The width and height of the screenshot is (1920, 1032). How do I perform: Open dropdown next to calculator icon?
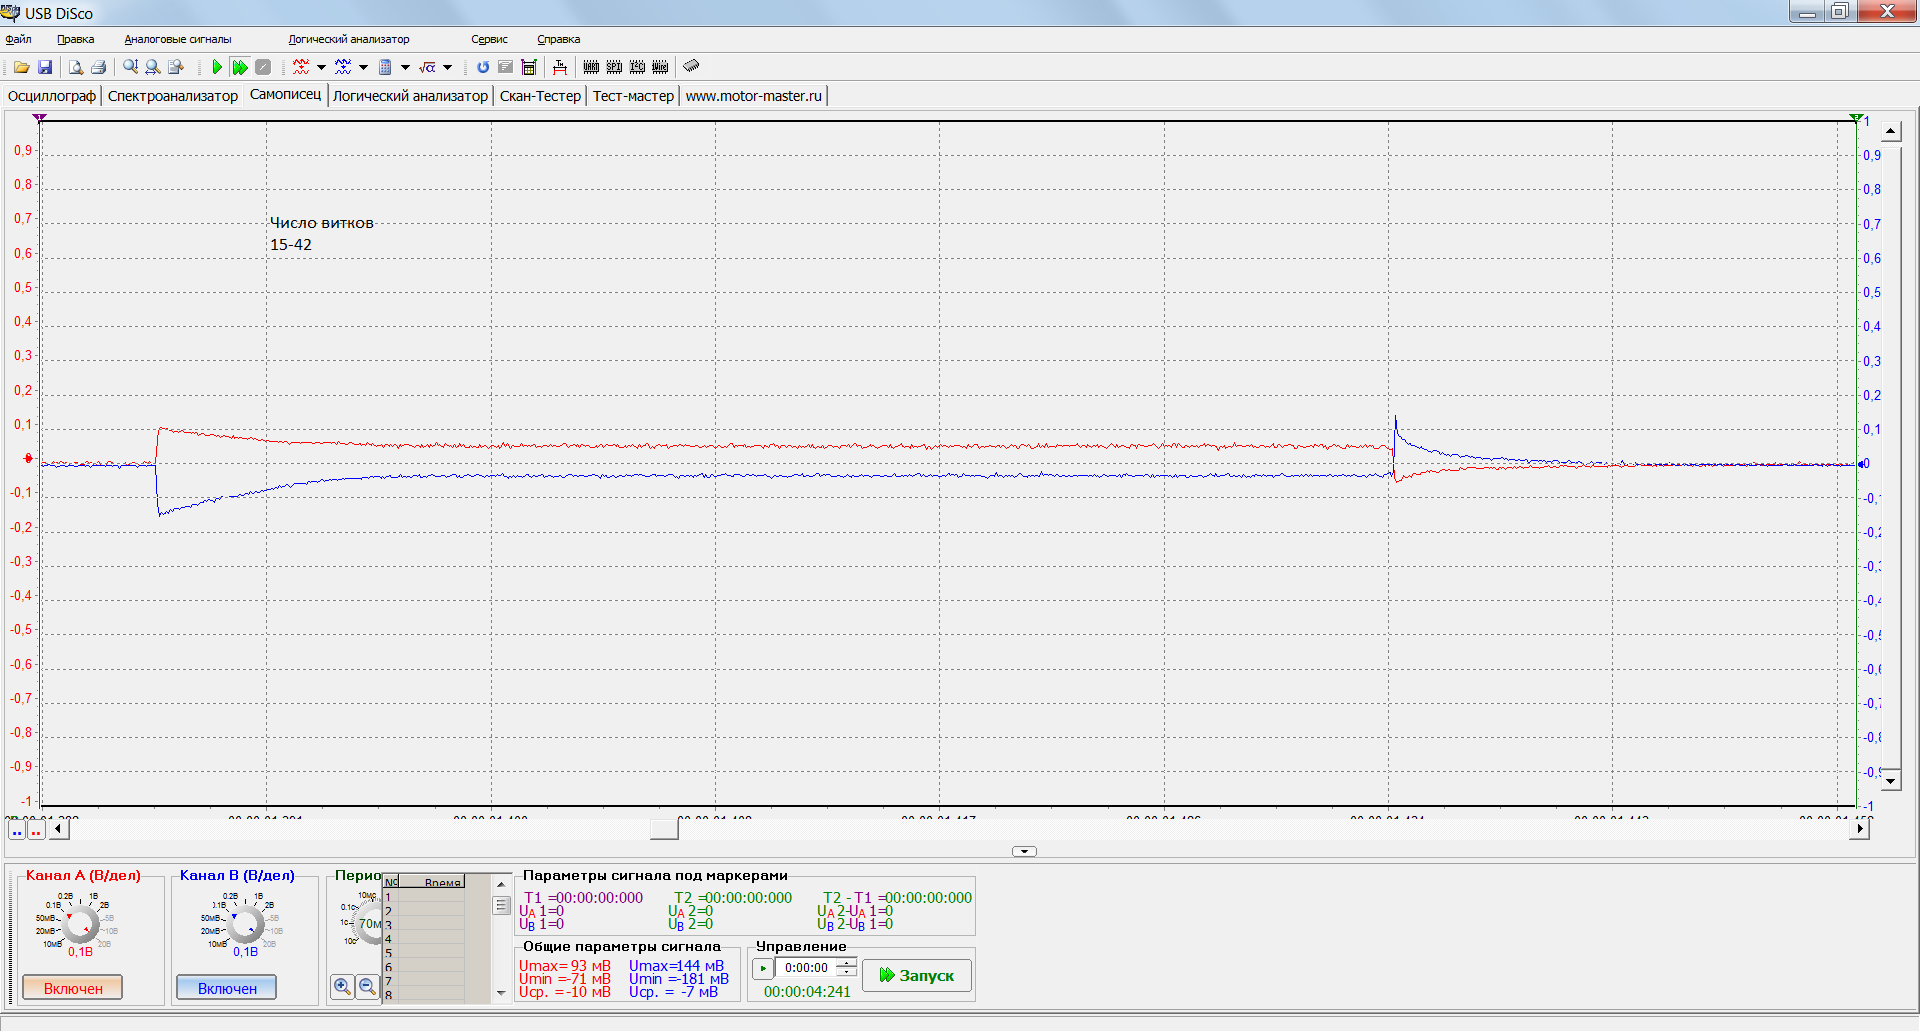[x=405, y=67]
